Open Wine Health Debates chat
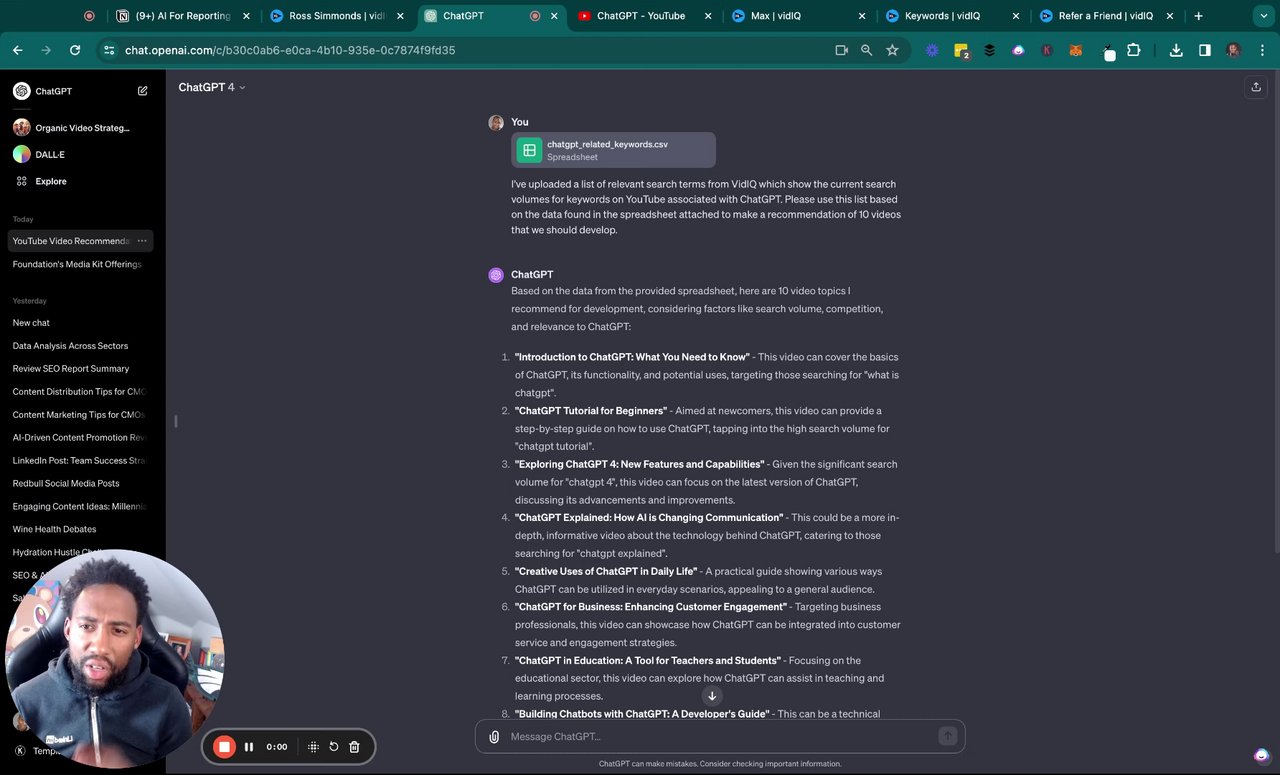 point(80,530)
